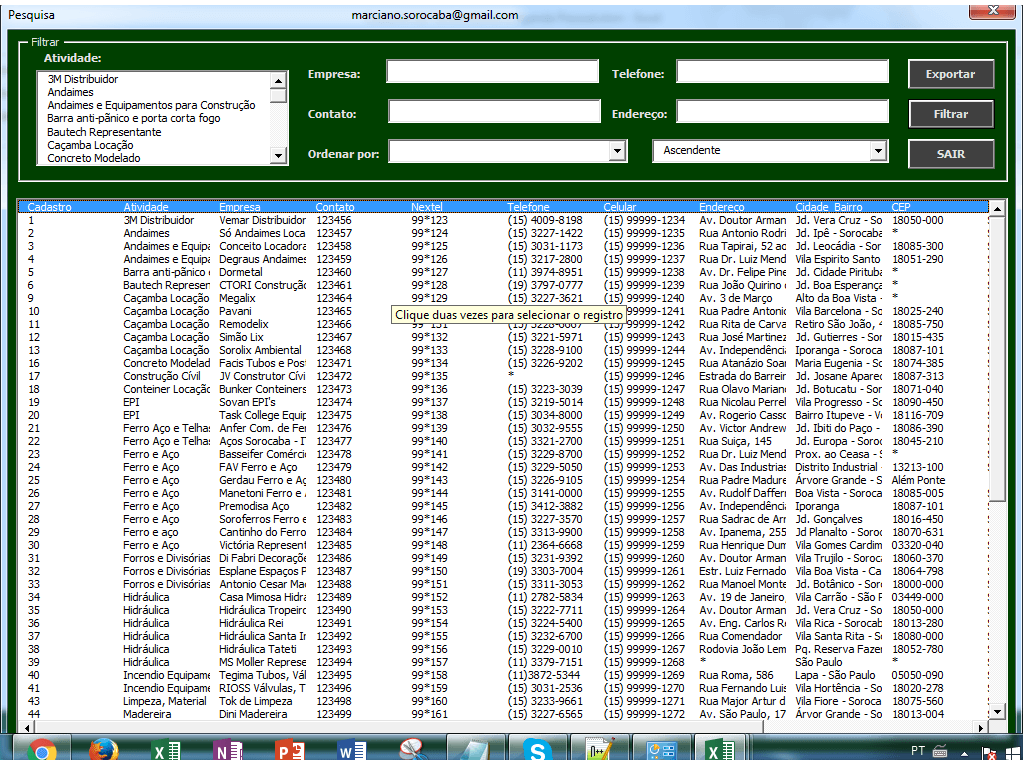The width and height of the screenshot is (1023, 760).
Task: Launch Firefox from the taskbar
Action: coord(103,749)
